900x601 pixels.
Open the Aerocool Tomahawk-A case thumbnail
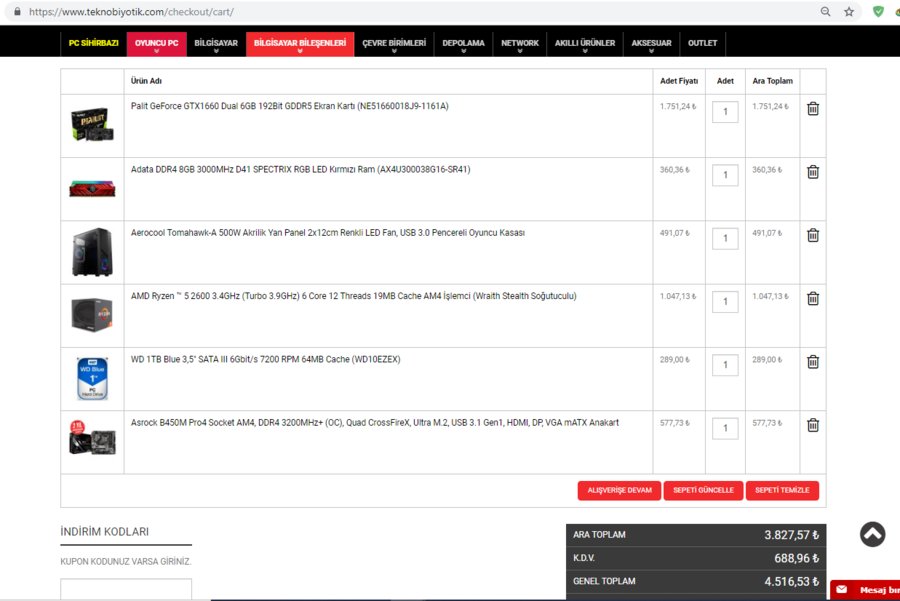[x=92, y=252]
